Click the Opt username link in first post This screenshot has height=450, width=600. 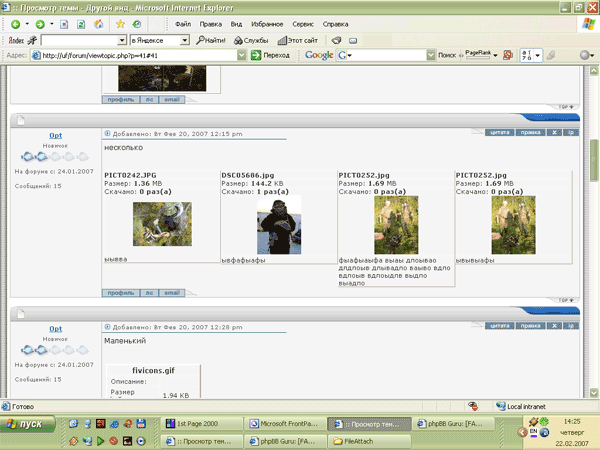[56, 135]
